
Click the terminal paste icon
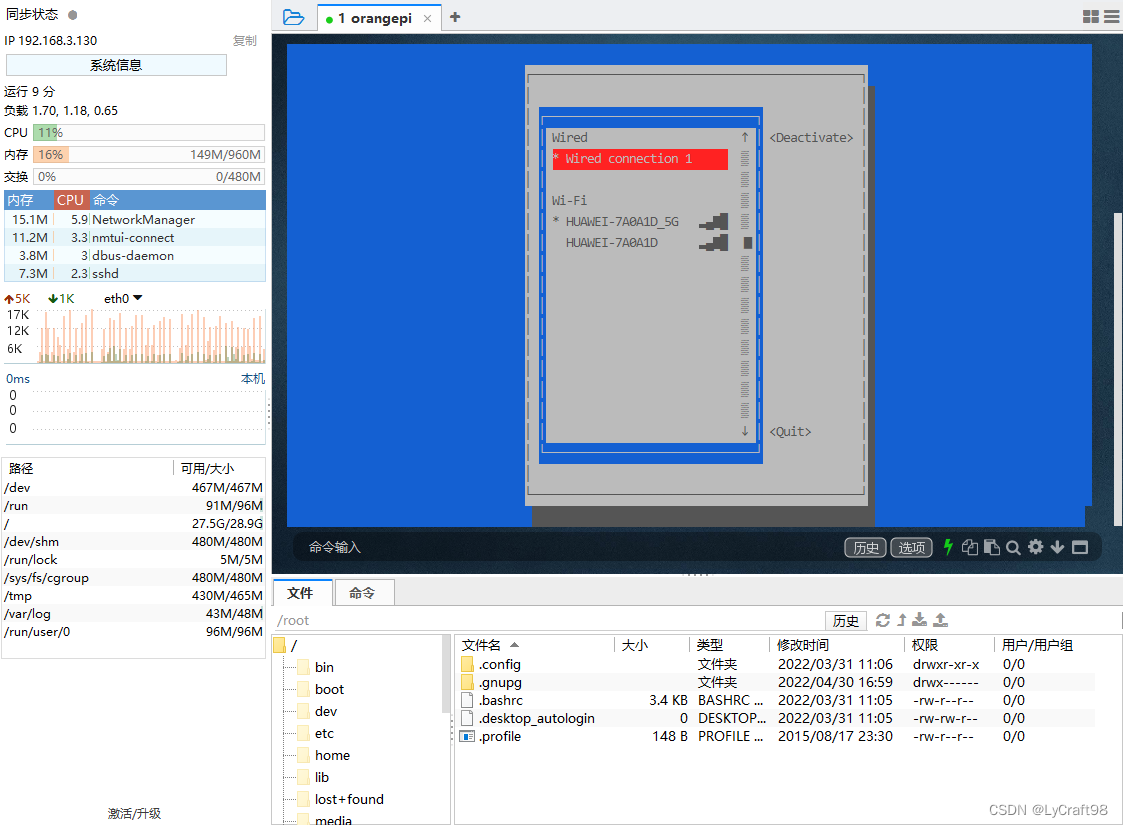992,547
